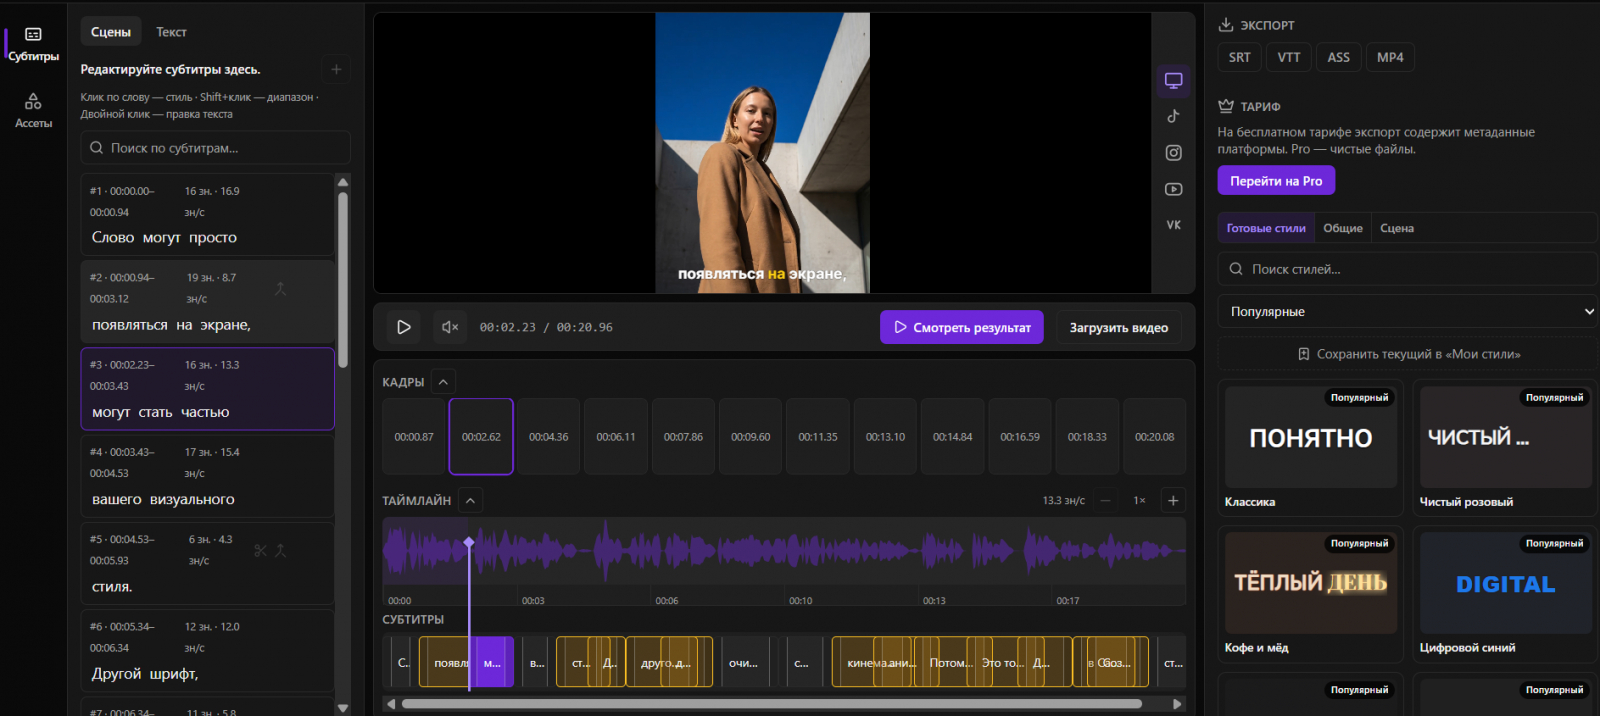Export subtitles as VTT

pyautogui.click(x=1289, y=57)
